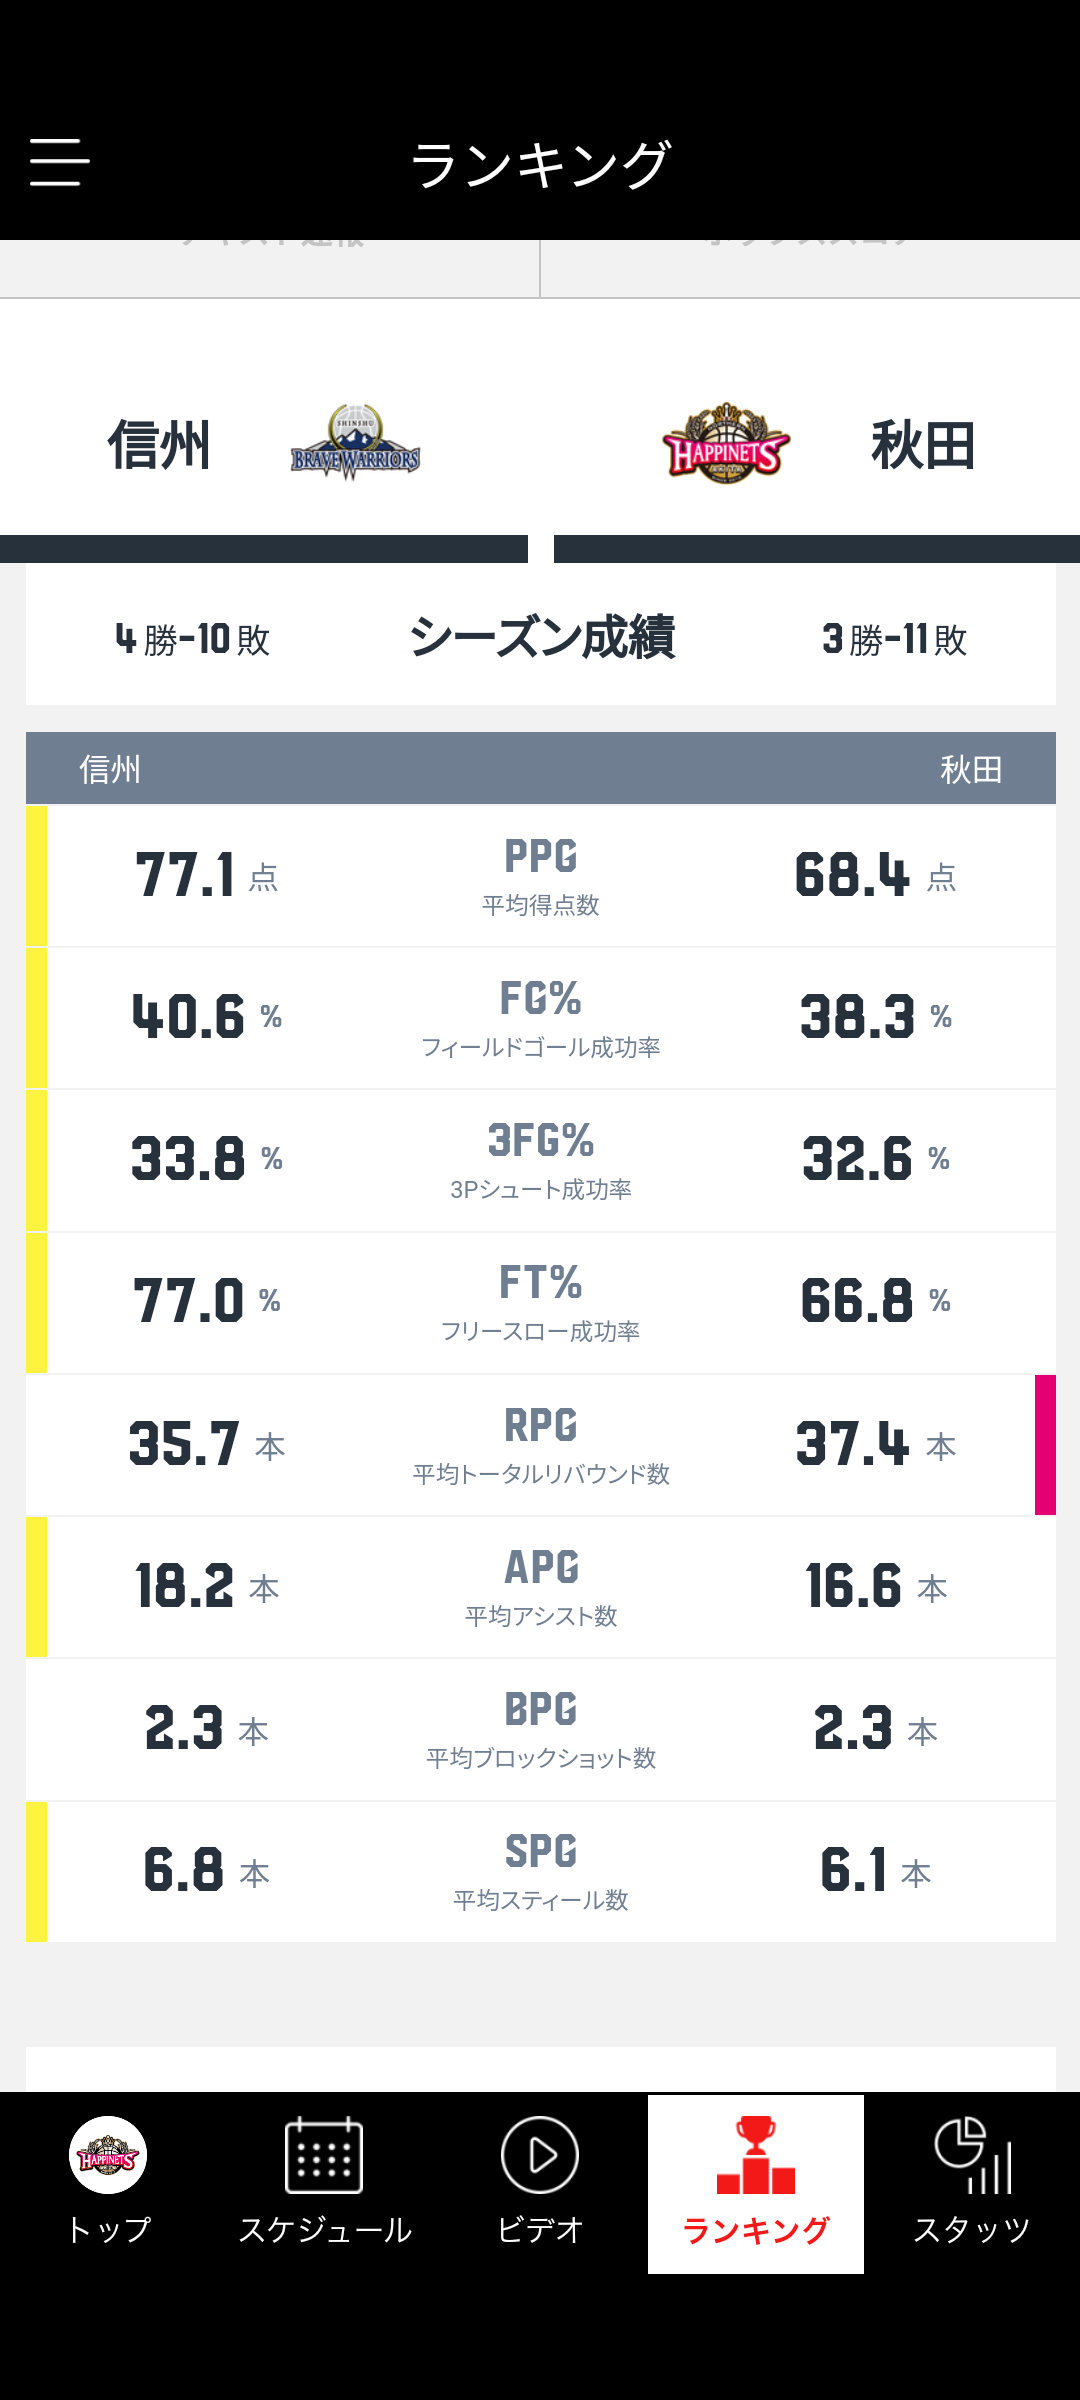Viewport: 1080px width, 2400px height.
Task: Tap the Akita Happinets team logo
Action: click(726, 443)
